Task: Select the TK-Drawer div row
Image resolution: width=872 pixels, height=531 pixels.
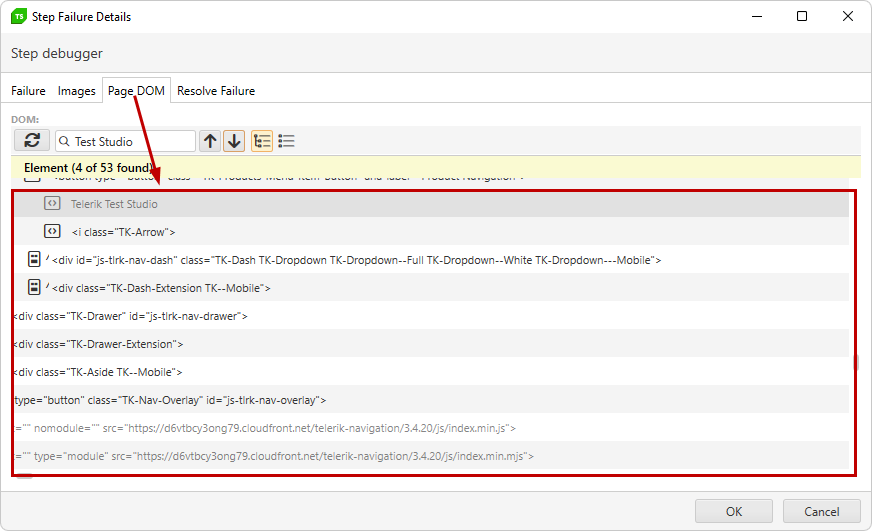Action: [x=432, y=316]
